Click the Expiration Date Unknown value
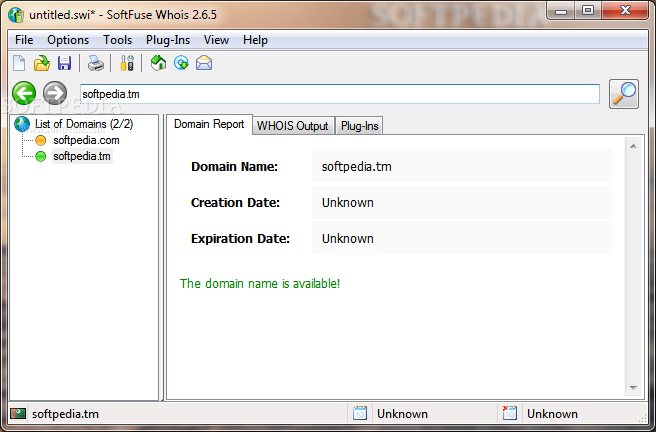This screenshot has height=432, width=656. 348,239
